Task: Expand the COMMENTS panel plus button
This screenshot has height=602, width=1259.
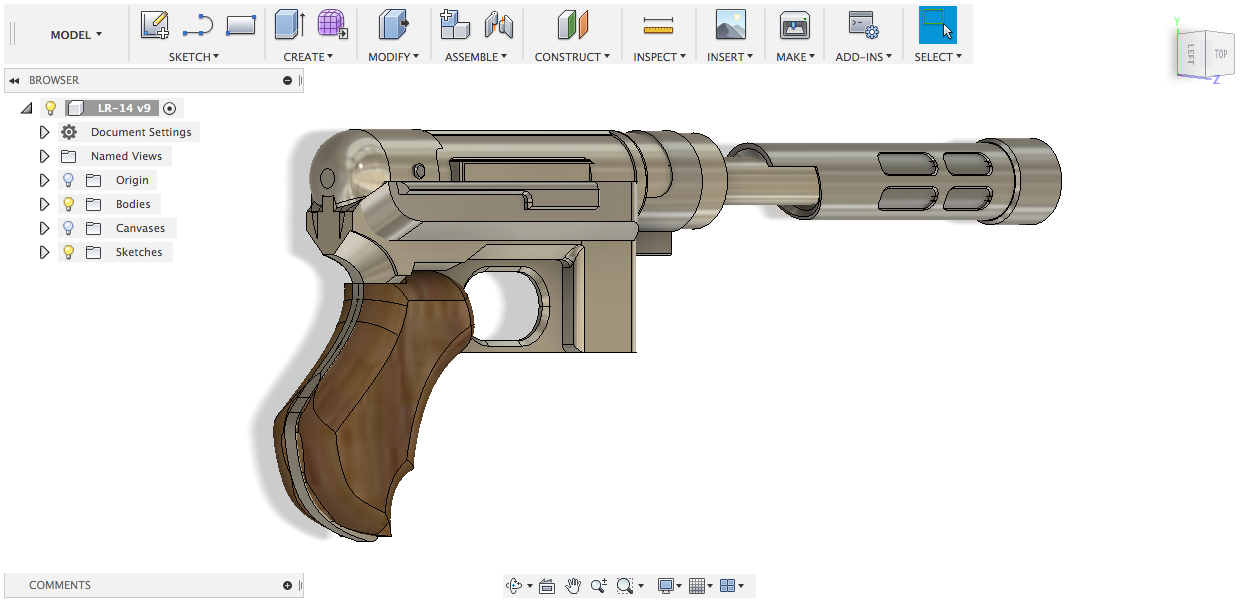Action: (x=288, y=585)
